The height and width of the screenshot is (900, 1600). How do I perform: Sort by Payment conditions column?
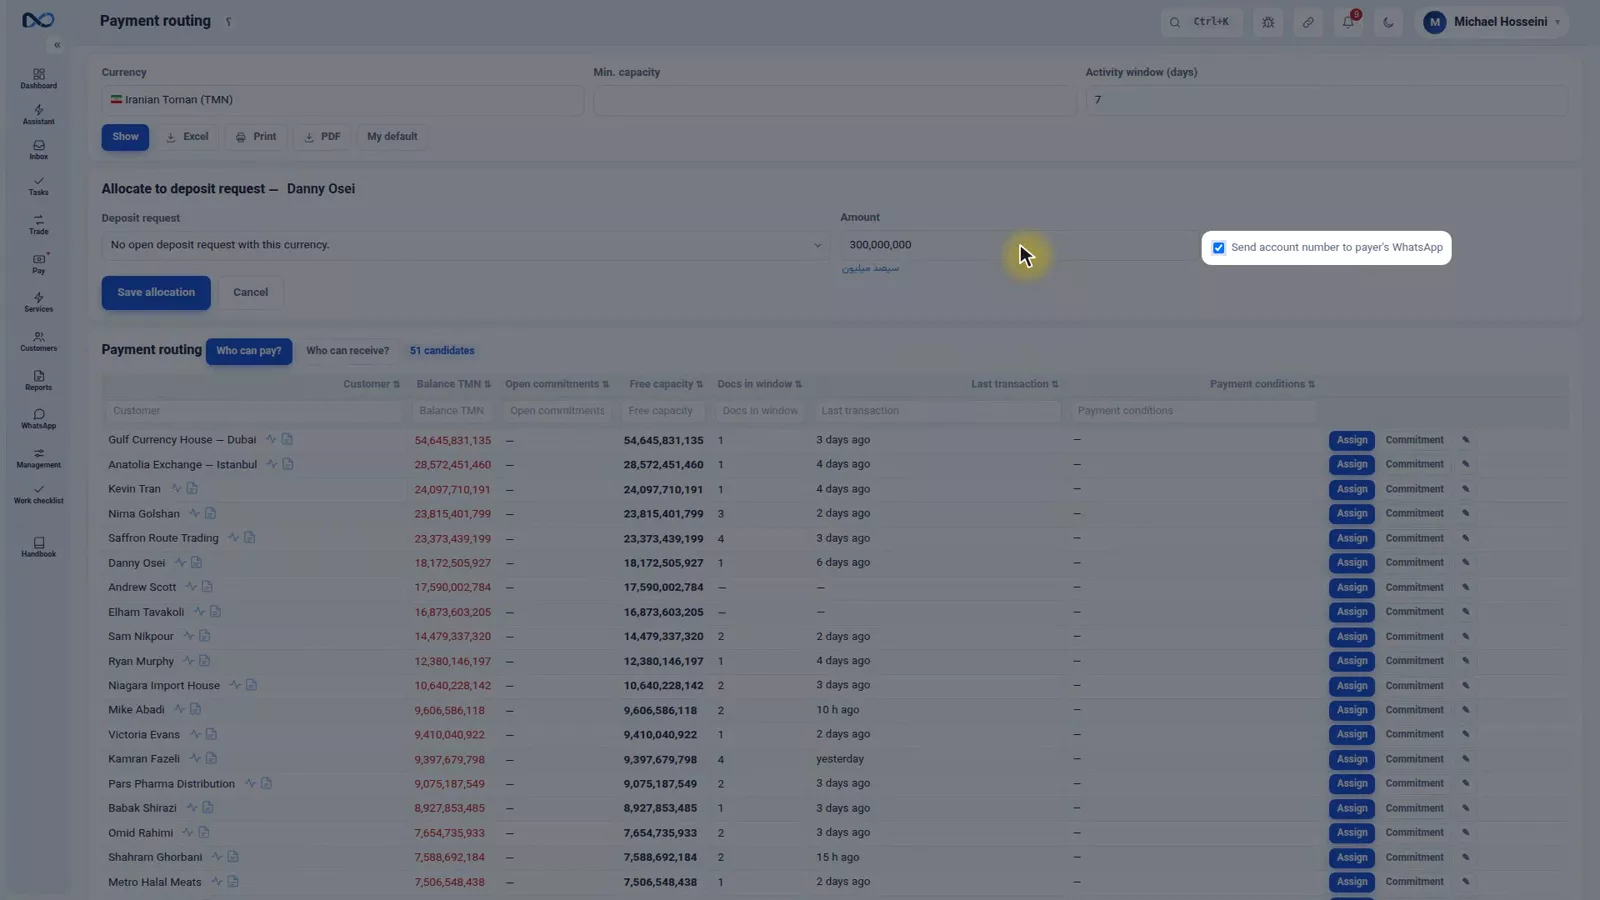pyautogui.click(x=1262, y=384)
